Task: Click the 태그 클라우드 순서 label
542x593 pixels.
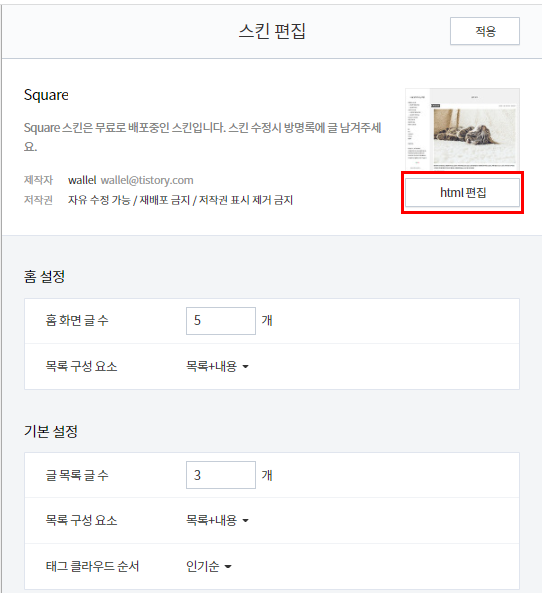Action: click(92, 566)
